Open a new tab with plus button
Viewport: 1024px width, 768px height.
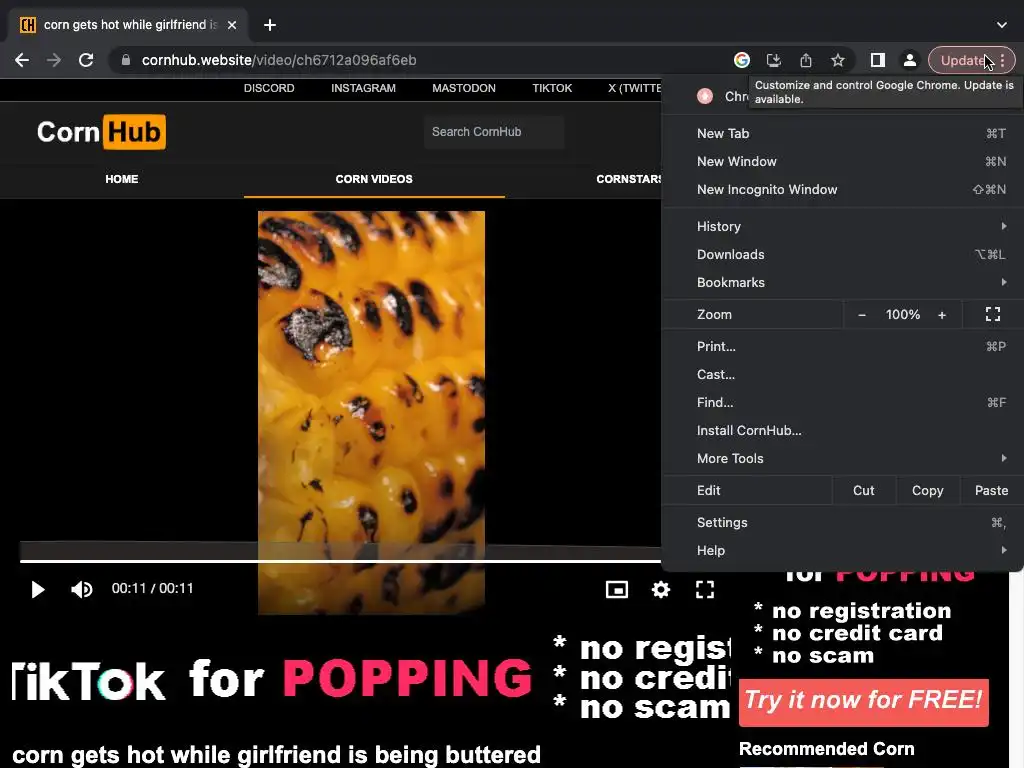[270, 25]
